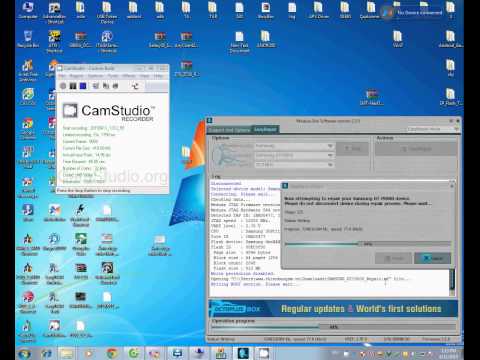Open the Recycle Bin desktop icon
The height and width of the screenshot is (360, 480).
click(28, 39)
